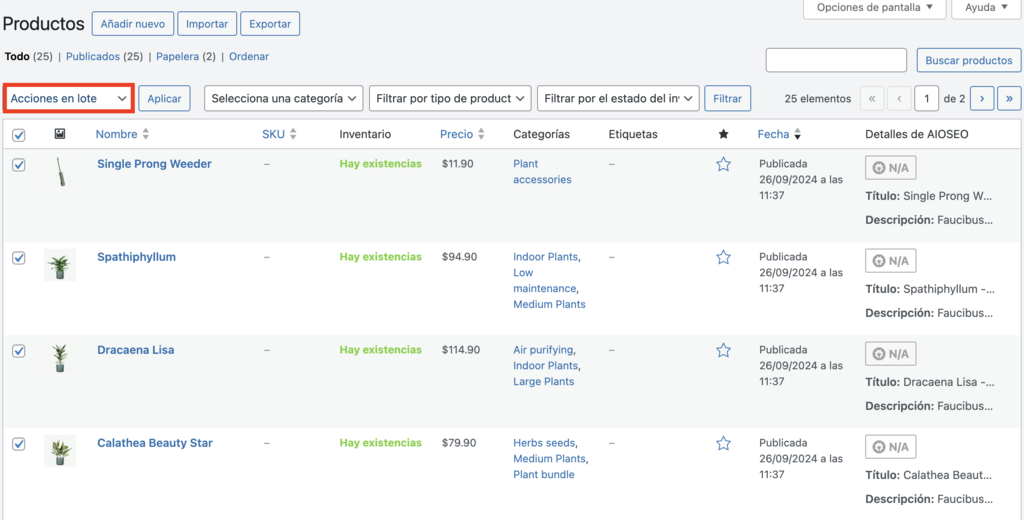Image resolution: width=1024 pixels, height=520 pixels.
Task: Toggle the select-all products checkbox
Action: 19,135
